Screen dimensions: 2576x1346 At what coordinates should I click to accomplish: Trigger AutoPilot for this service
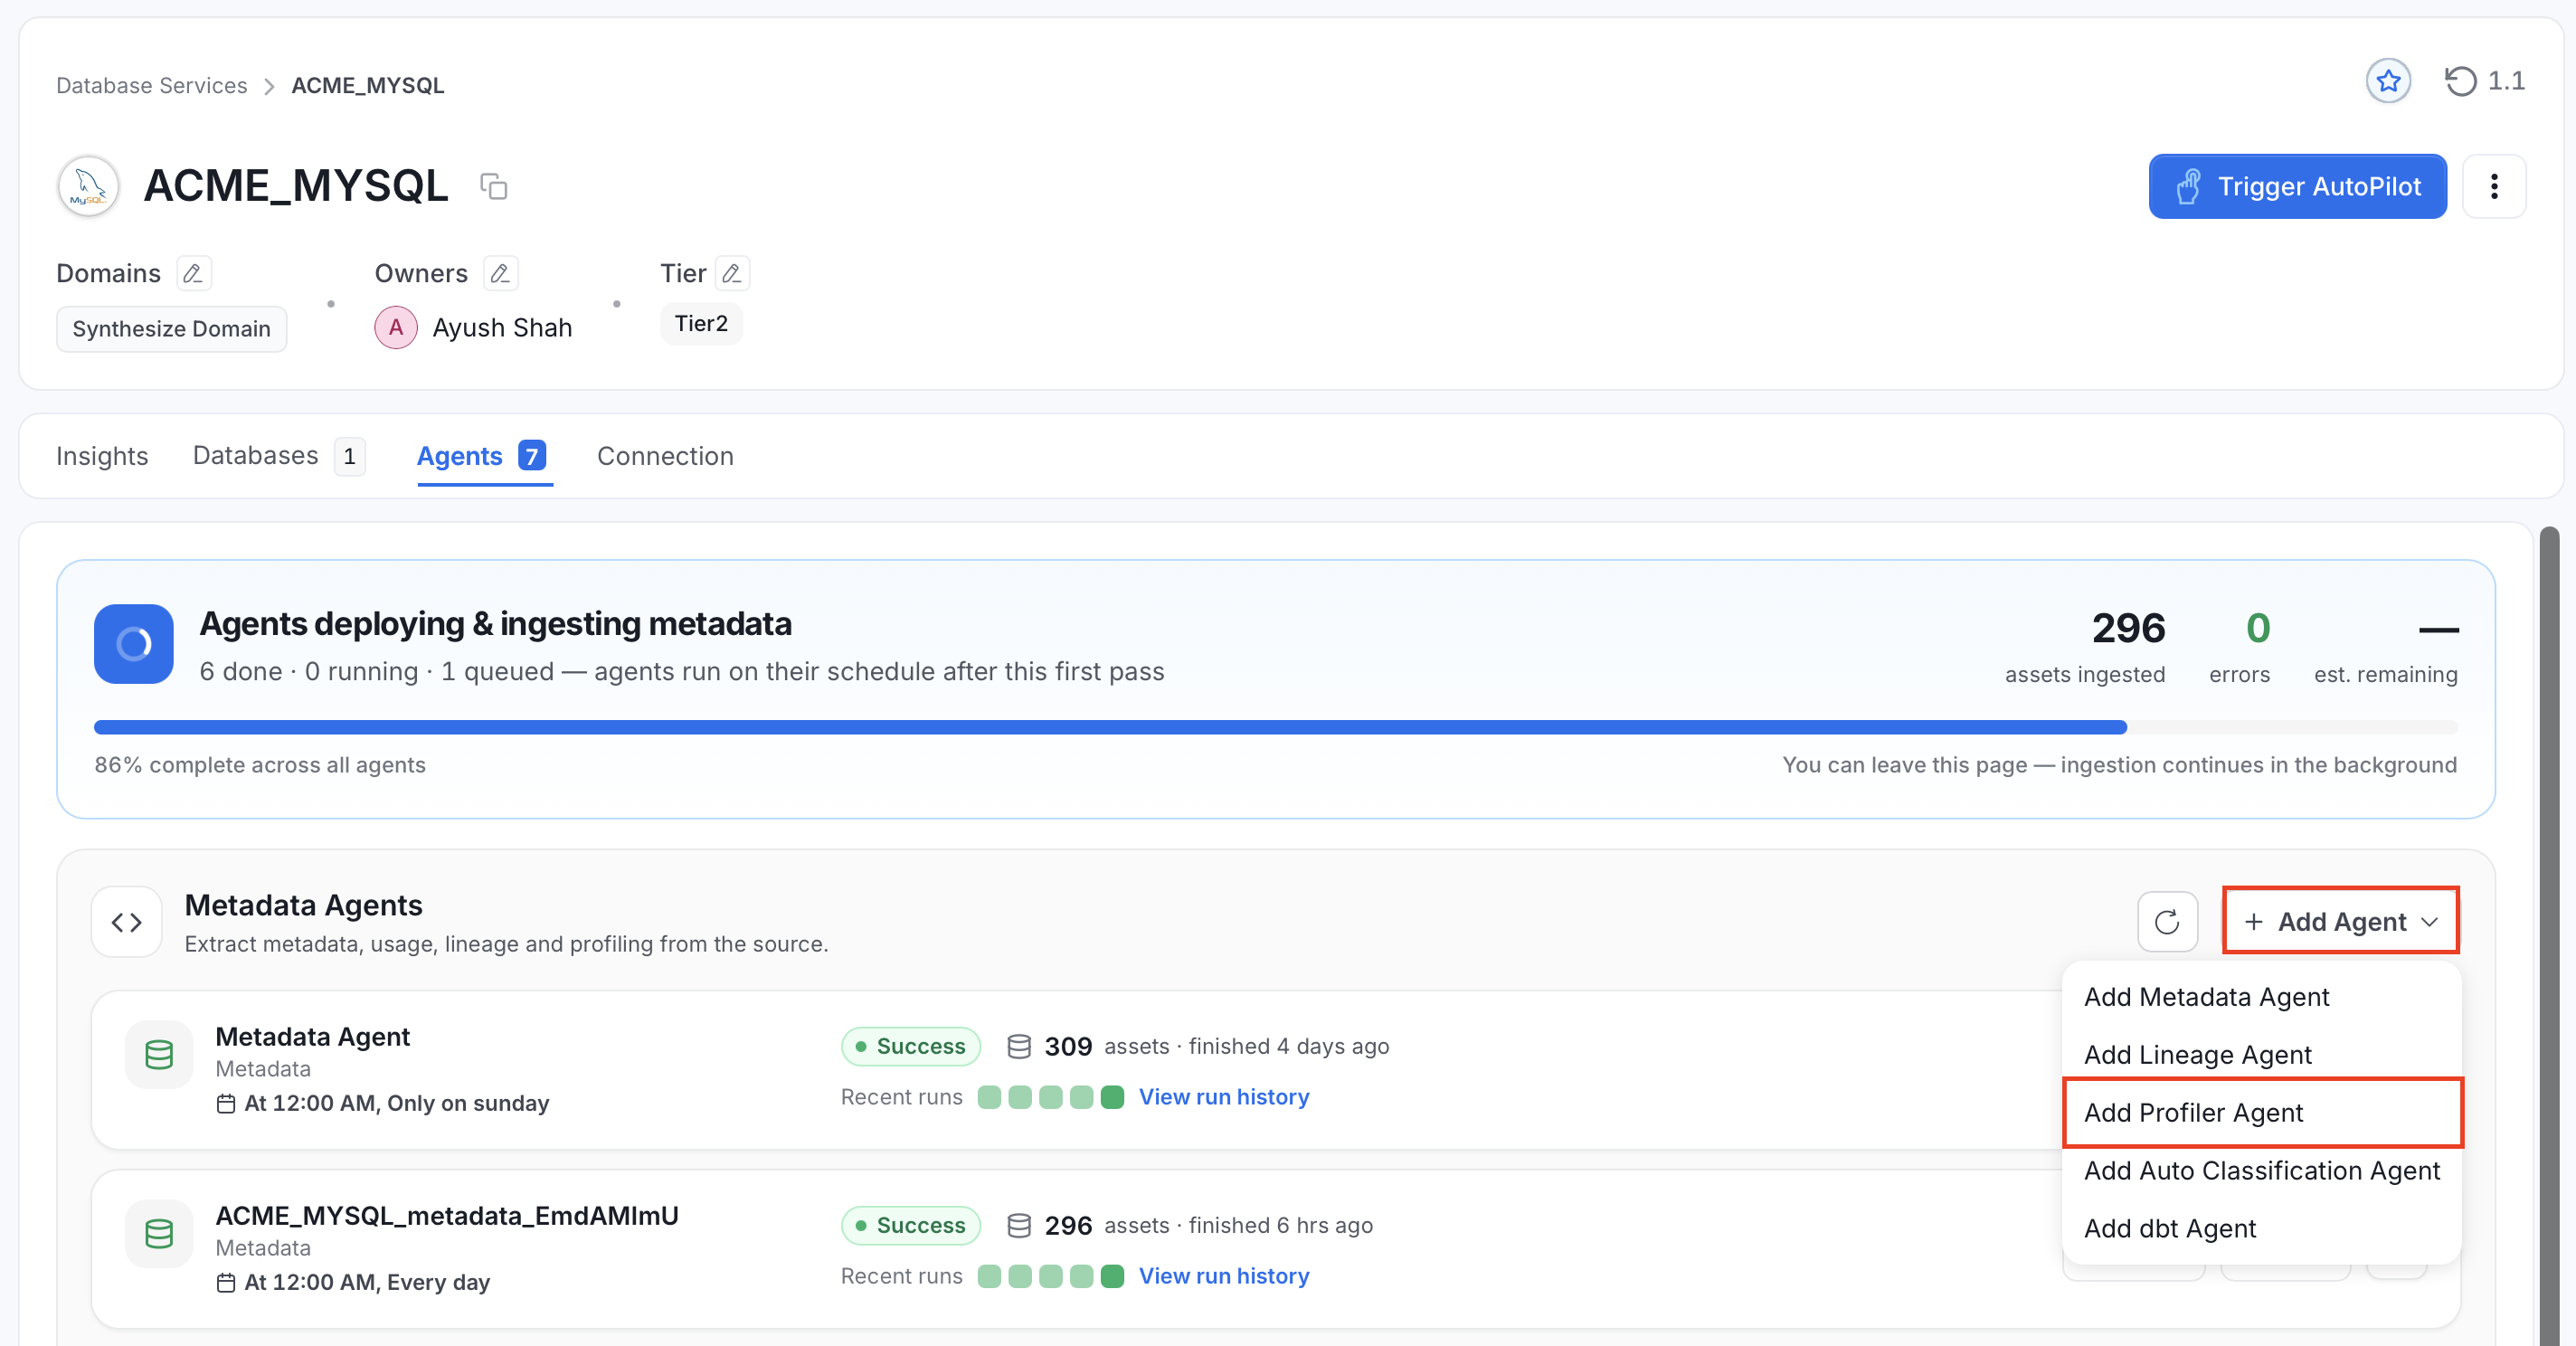pyautogui.click(x=2298, y=186)
